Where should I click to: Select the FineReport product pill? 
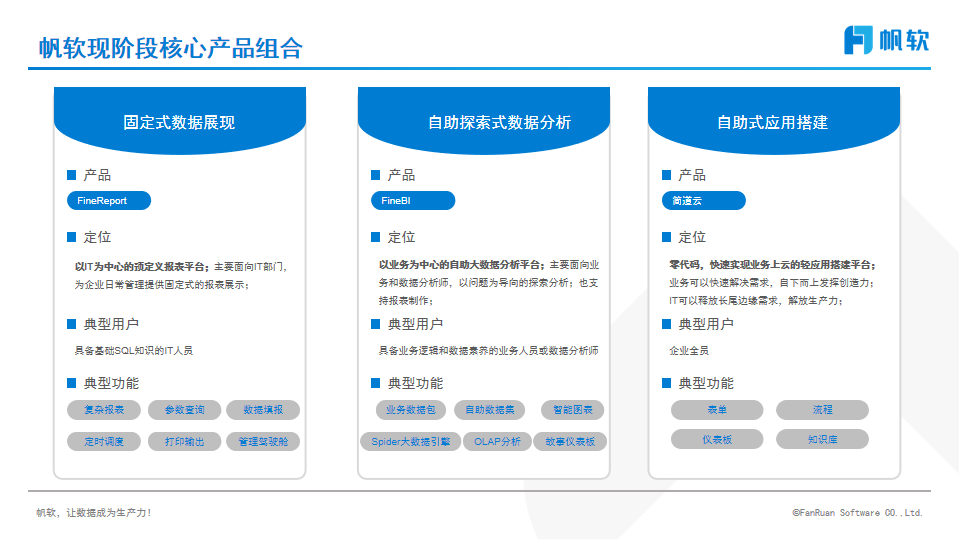[x=109, y=201]
